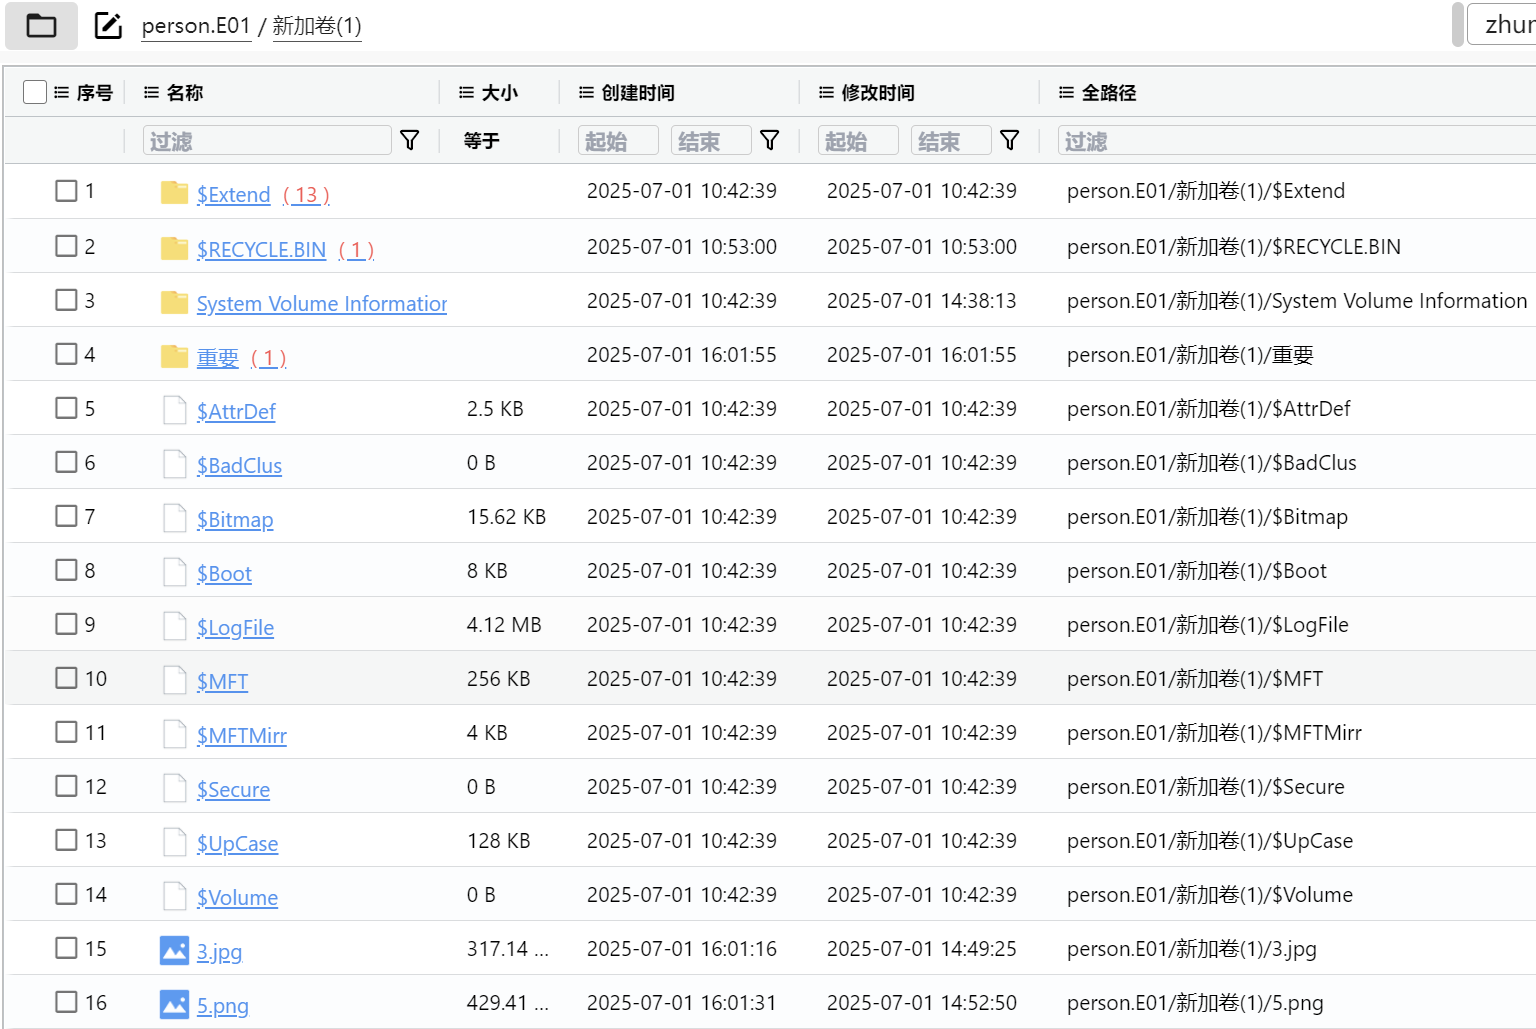Check the checkbox for row 4 重要
Image resolution: width=1536 pixels, height=1029 pixels.
tap(66, 354)
